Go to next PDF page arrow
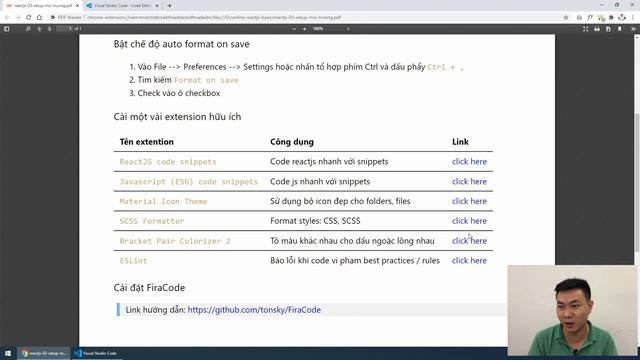 49,29
